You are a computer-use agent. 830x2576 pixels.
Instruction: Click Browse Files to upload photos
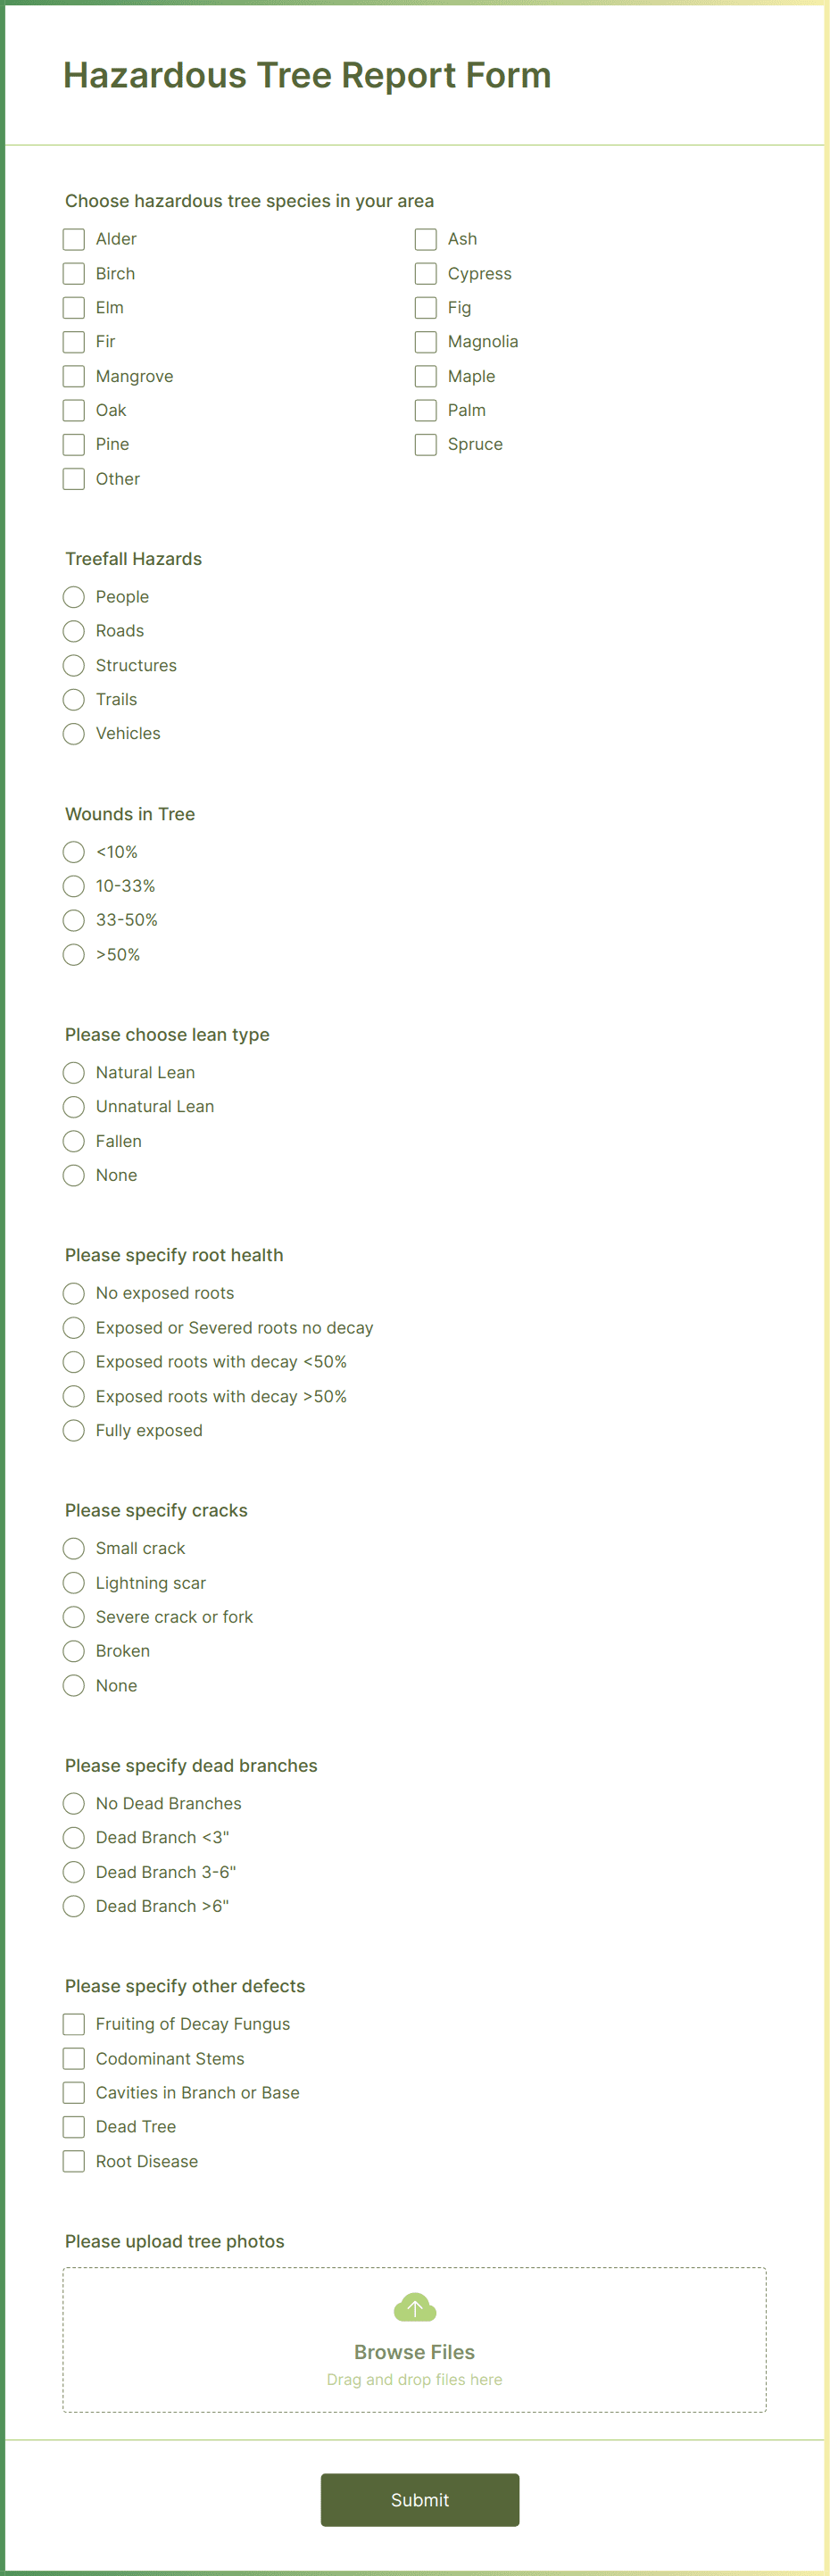pyautogui.click(x=414, y=2351)
